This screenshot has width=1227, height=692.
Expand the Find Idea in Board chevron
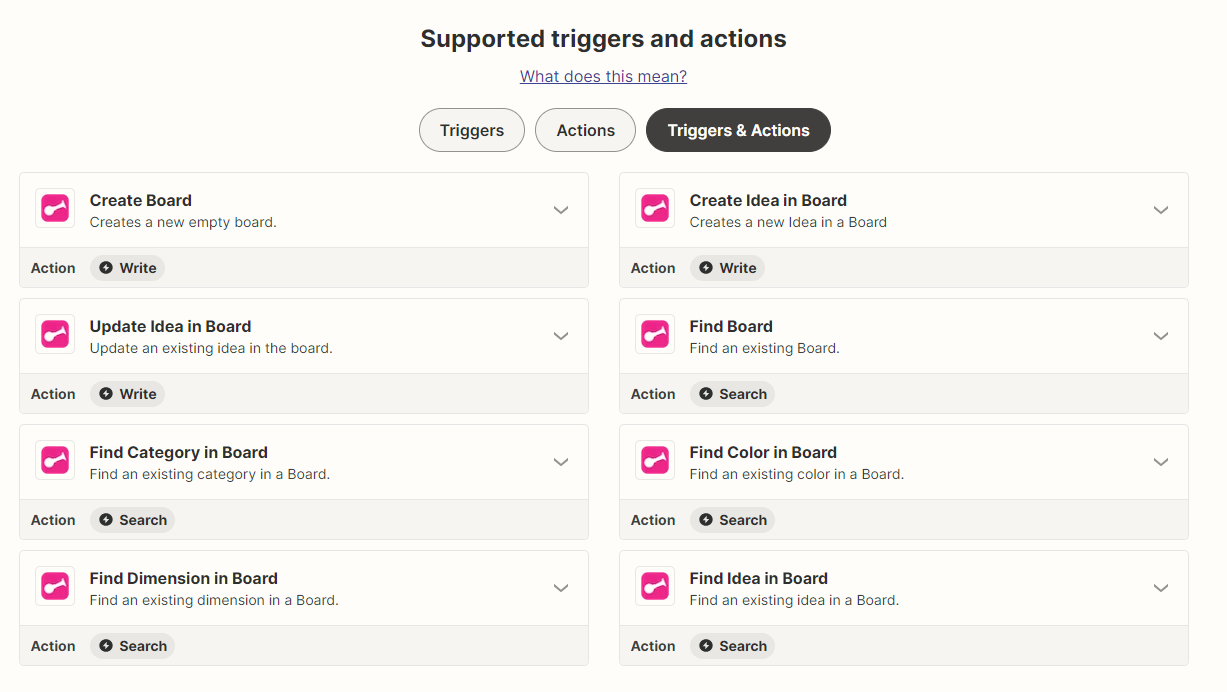pos(1161,588)
